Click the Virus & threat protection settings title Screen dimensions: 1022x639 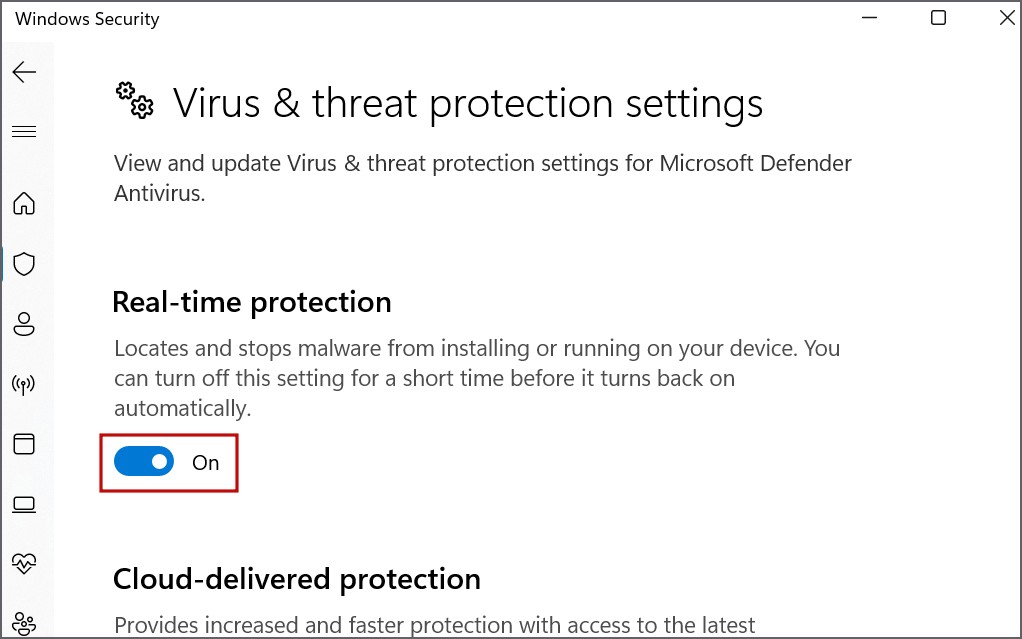pos(468,104)
